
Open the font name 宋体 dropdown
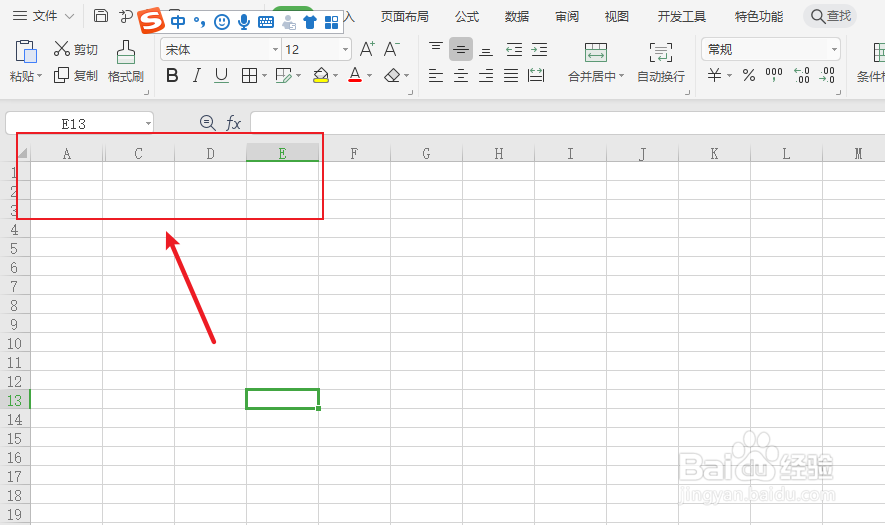click(275, 50)
